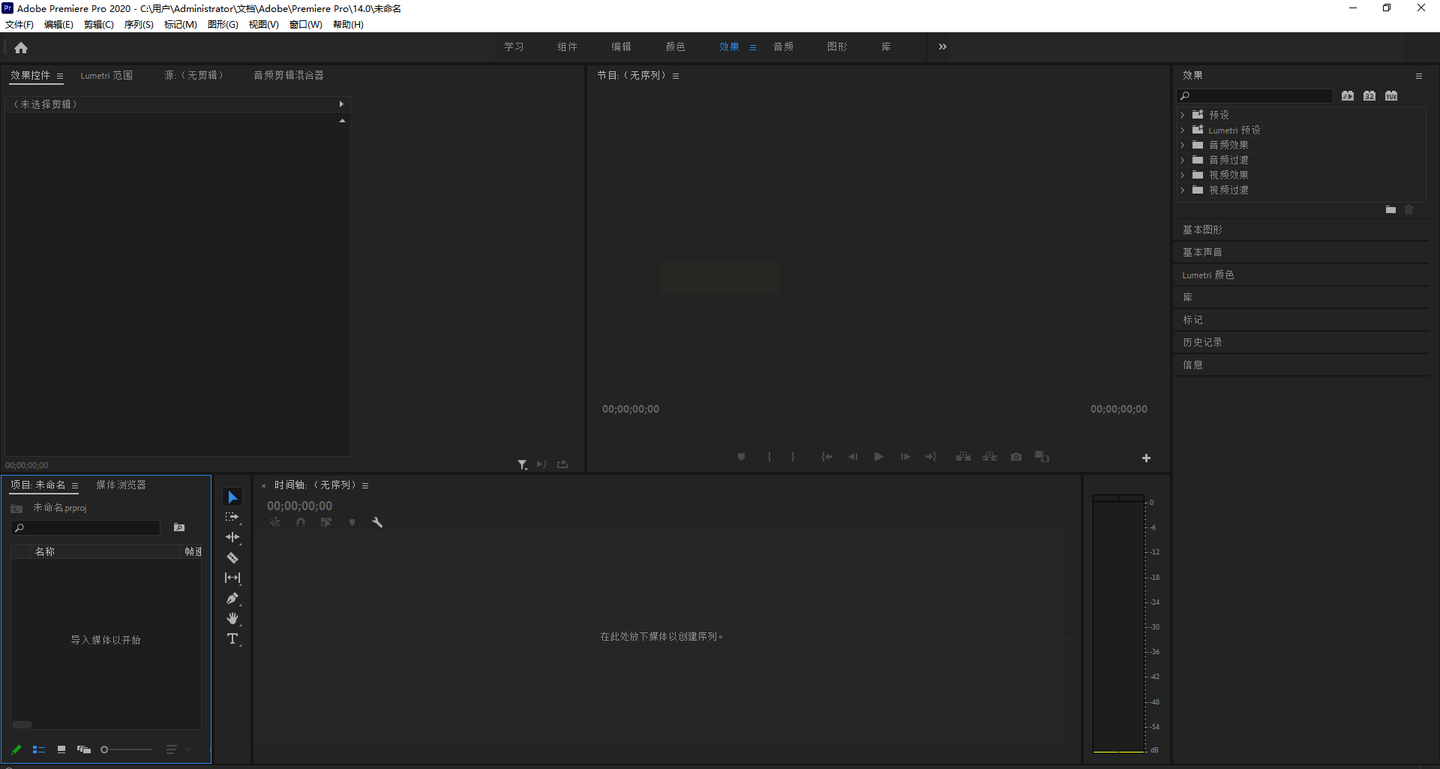1440x769 pixels.
Task: Select the Hand tool
Action: pyautogui.click(x=232, y=619)
